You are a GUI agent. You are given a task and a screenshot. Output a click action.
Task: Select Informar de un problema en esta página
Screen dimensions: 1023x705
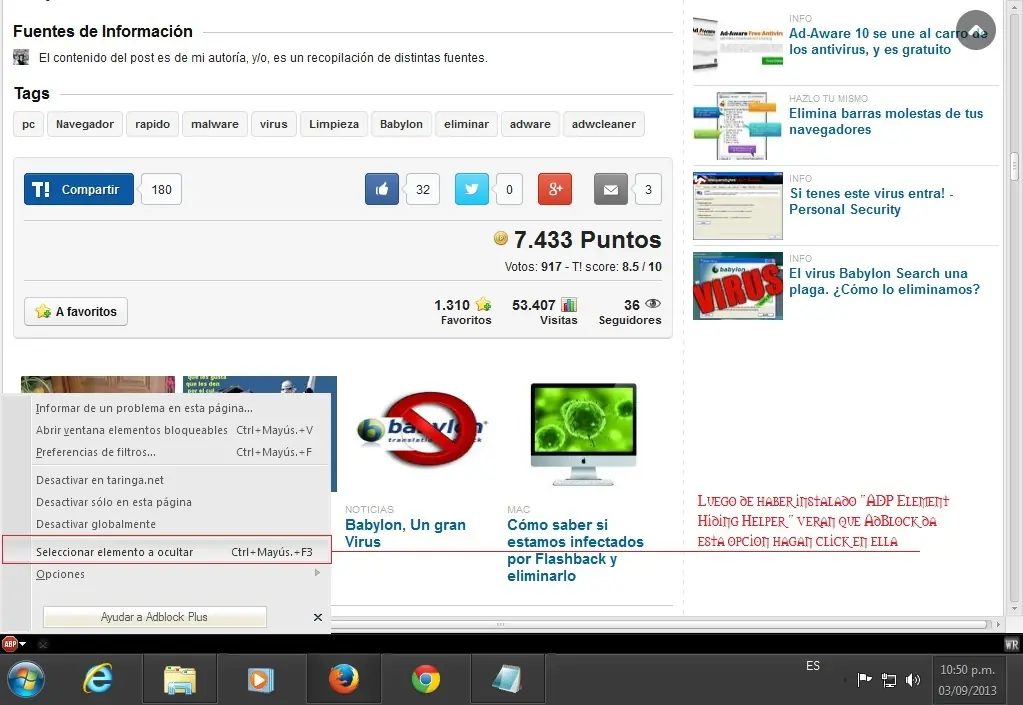pyautogui.click(x=167, y=408)
